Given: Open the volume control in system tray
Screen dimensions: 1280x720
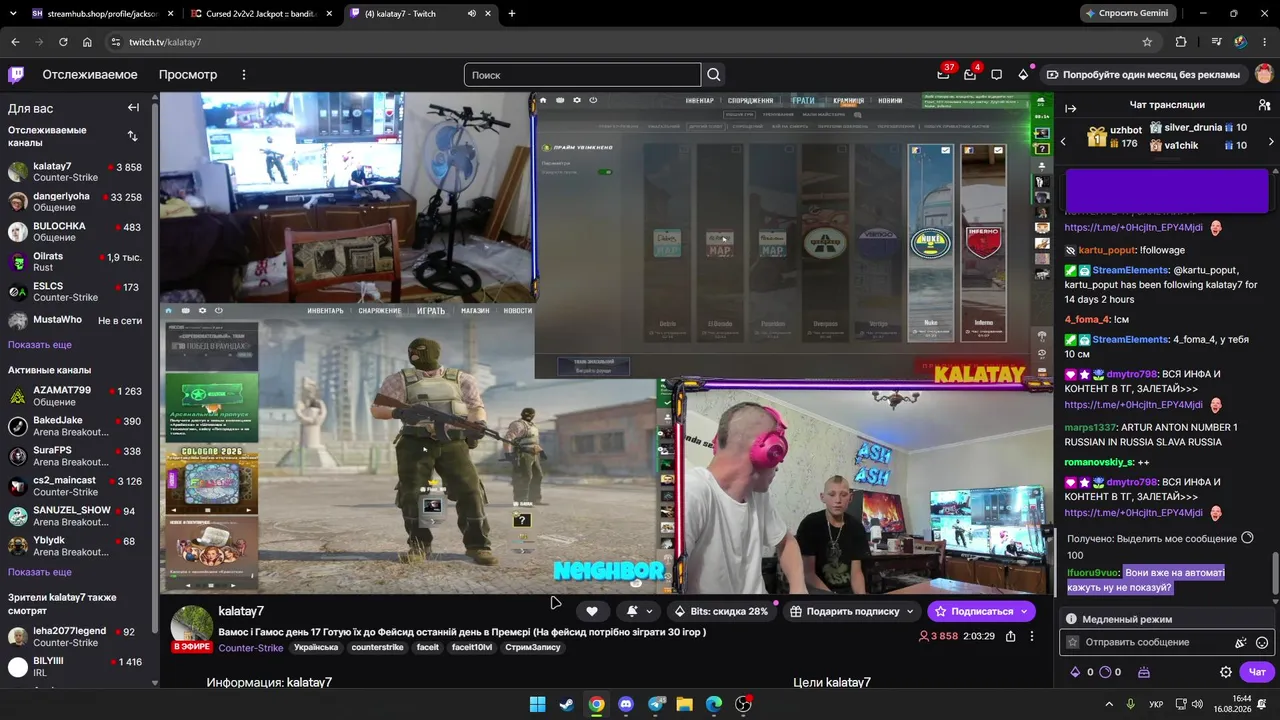Looking at the screenshot, I should [1196, 704].
